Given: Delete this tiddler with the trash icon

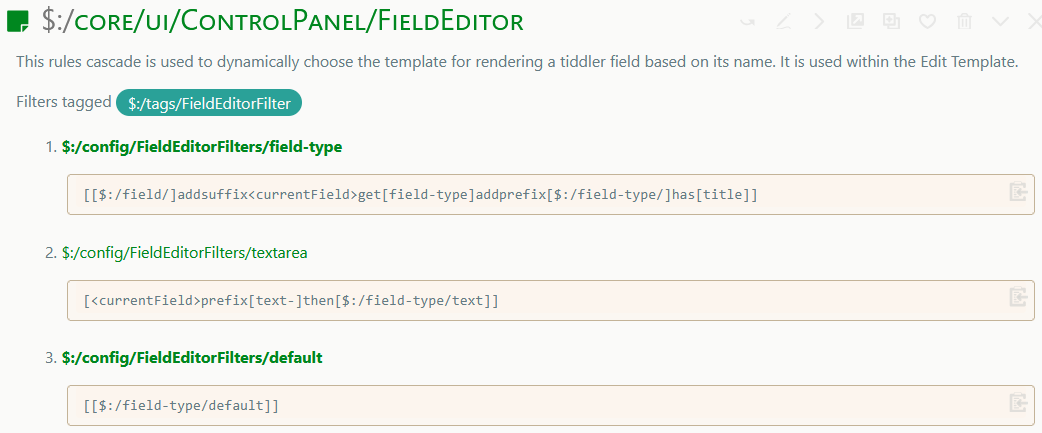Looking at the screenshot, I should pos(964,21).
